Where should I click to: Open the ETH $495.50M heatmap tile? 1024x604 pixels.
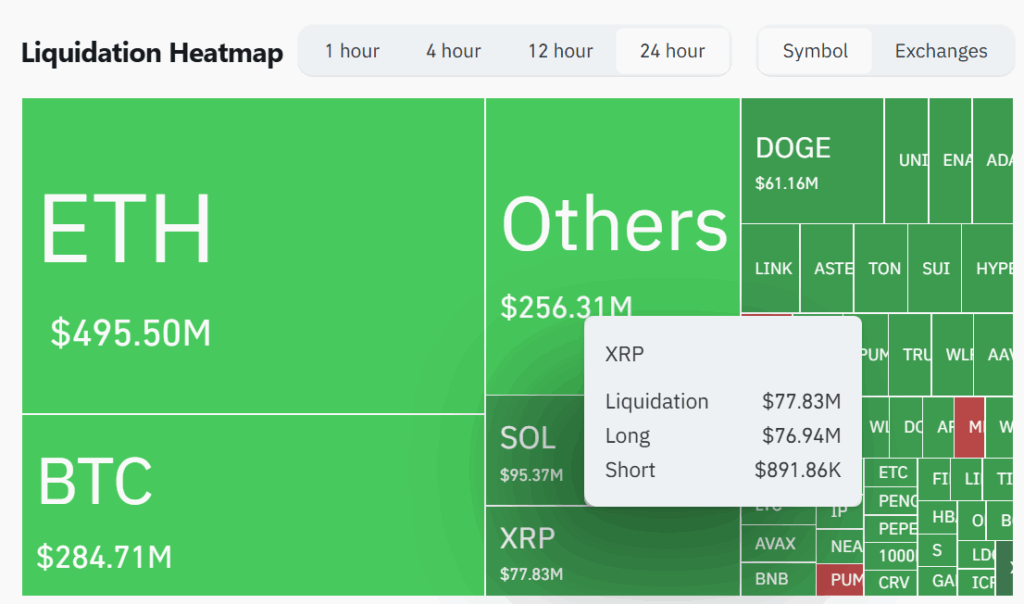coord(253,255)
